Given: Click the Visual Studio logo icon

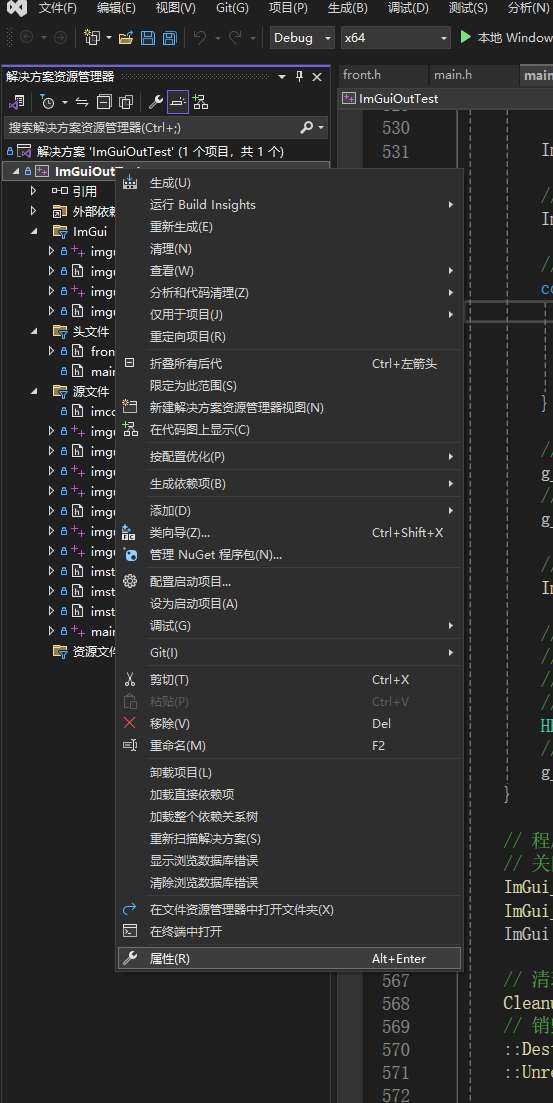Looking at the screenshot, I should (x=17, y=8).
